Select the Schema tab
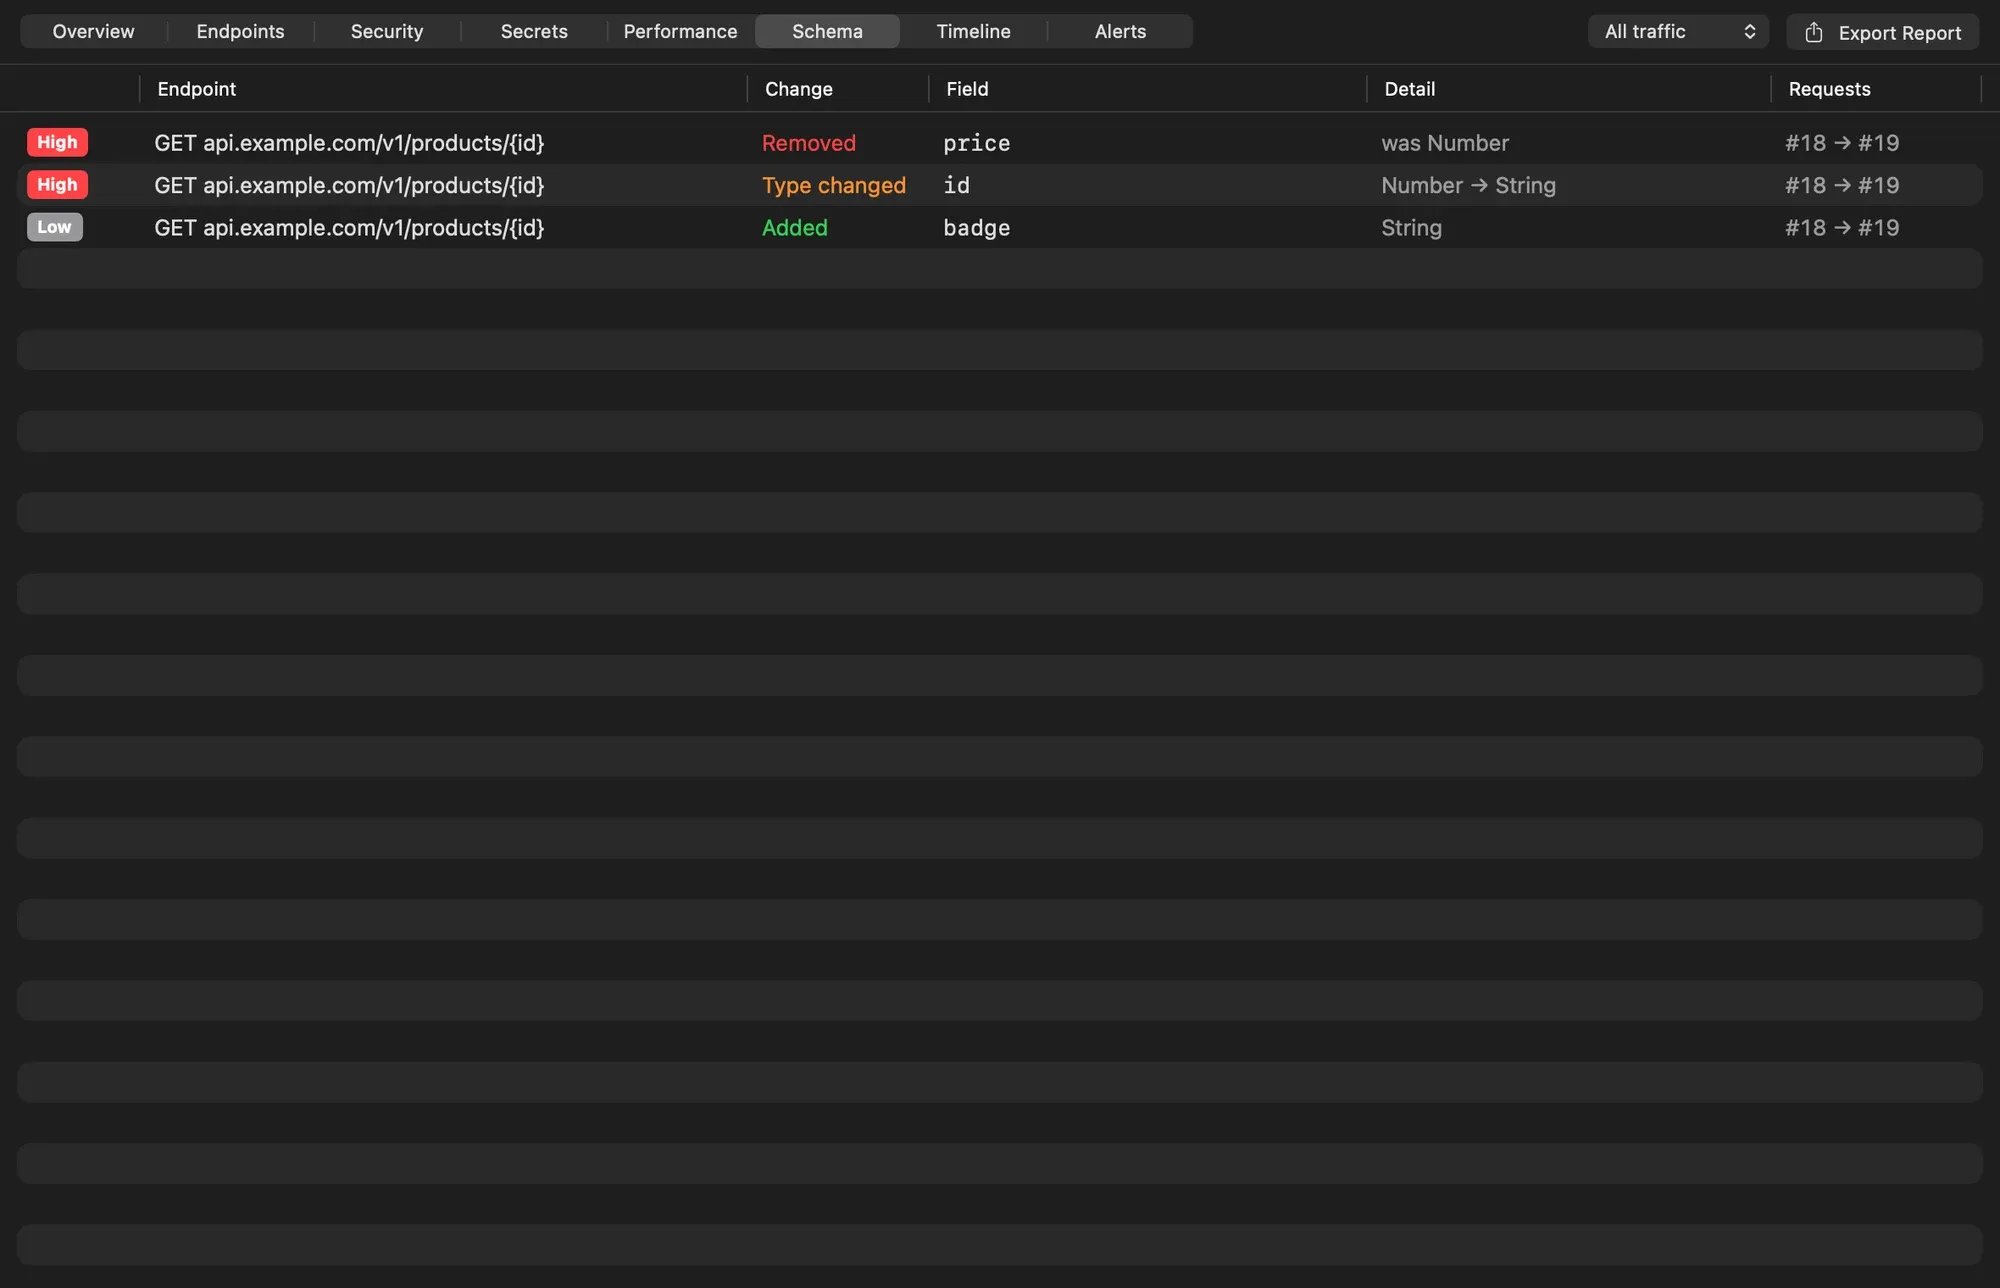Viewport: 2000px width, 1288px height. pyautogui.click(x=827, y=31)
